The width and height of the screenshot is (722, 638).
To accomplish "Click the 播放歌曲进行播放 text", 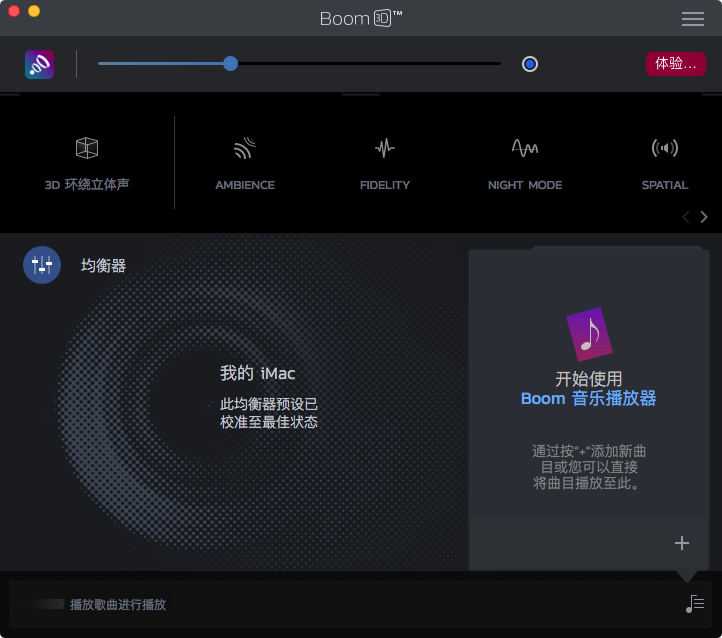I will point(118,604).
